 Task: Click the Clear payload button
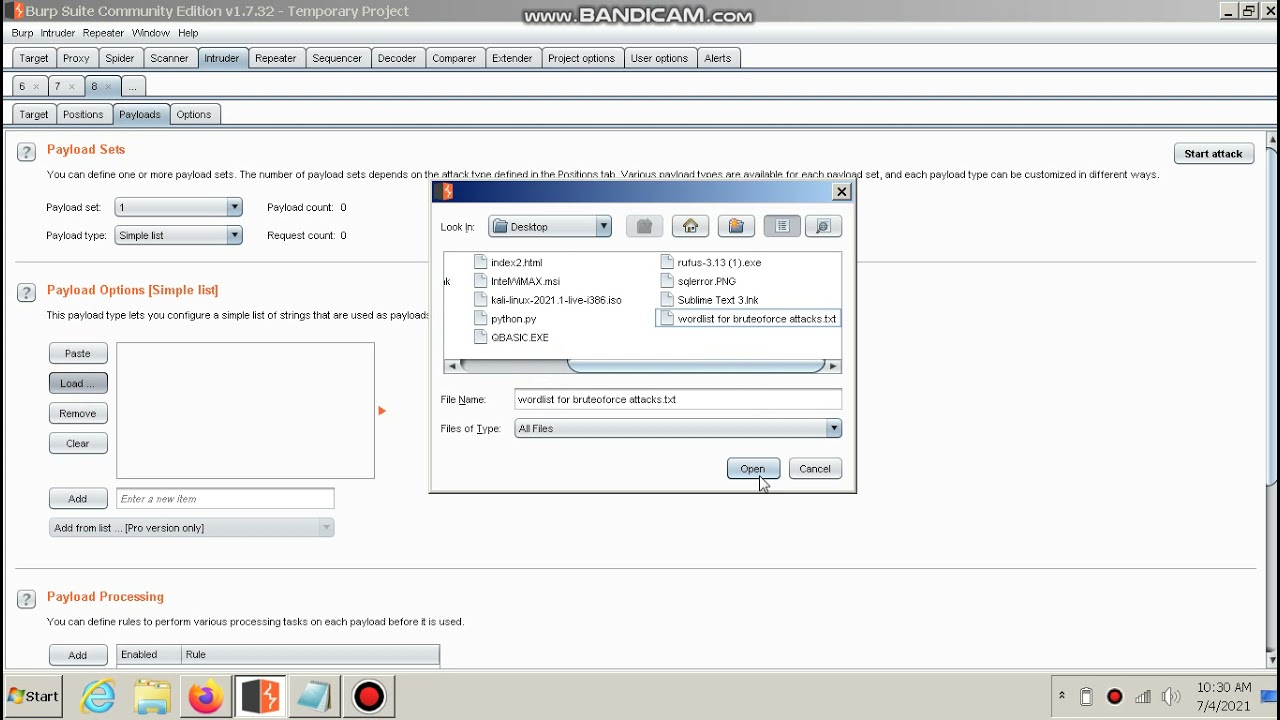coord(78,443)
